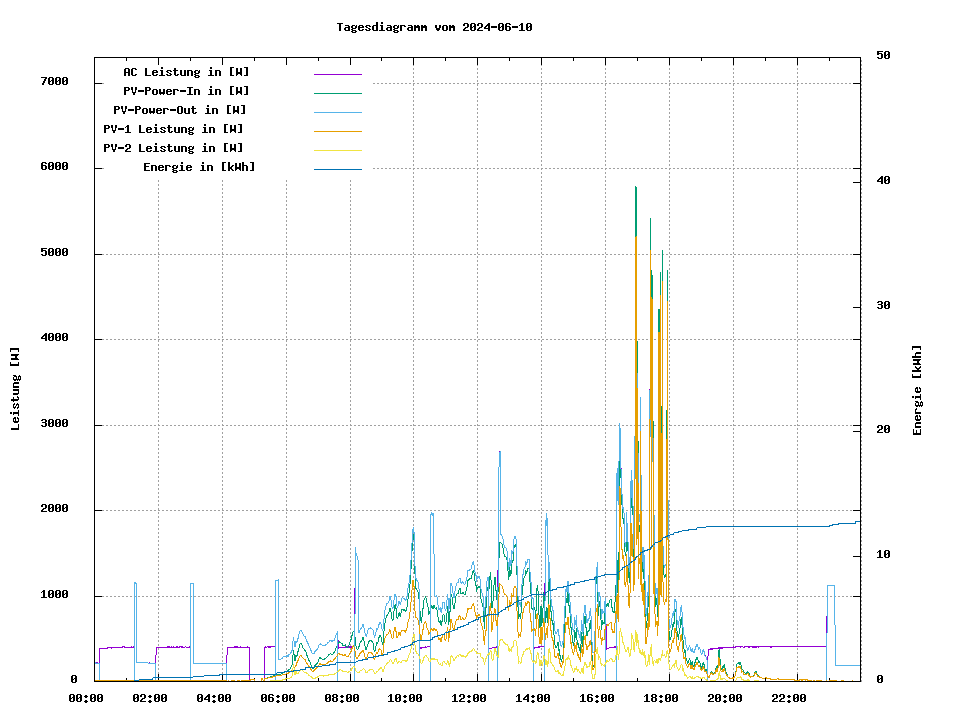
Task: Click the 12:00 time axis tick label
Action: click(x=469, y=698)
